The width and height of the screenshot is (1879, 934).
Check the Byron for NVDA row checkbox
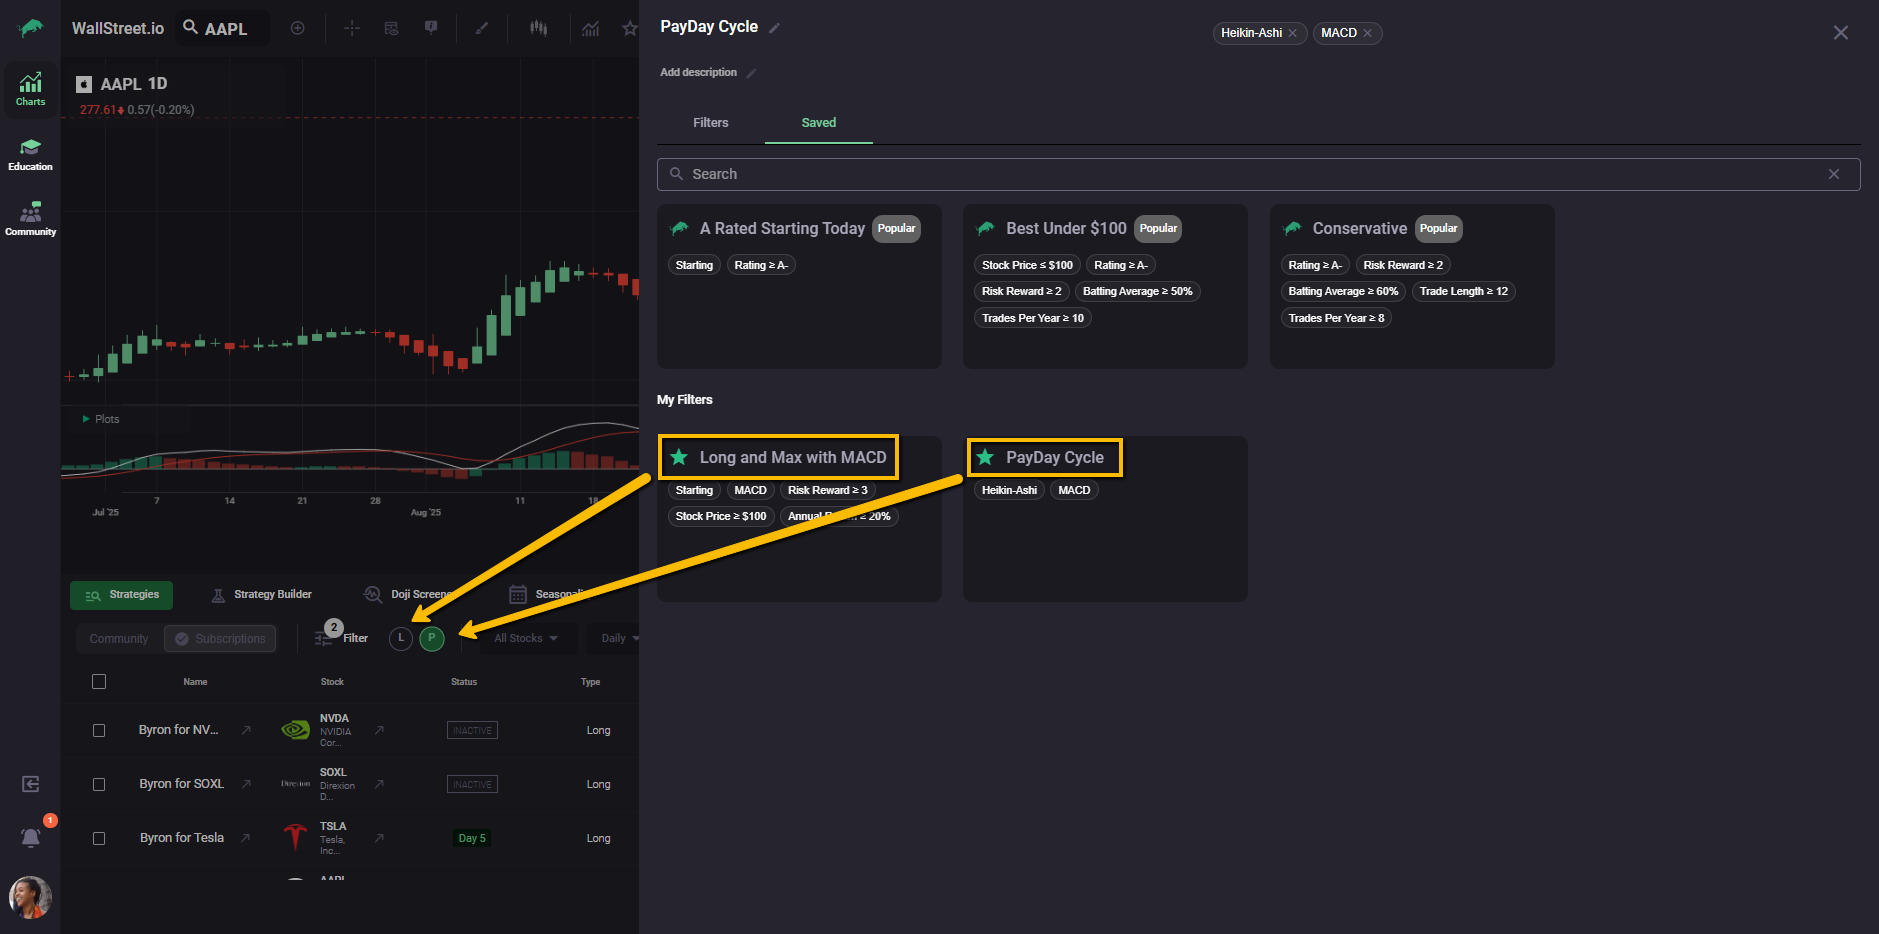click(99, 731)
